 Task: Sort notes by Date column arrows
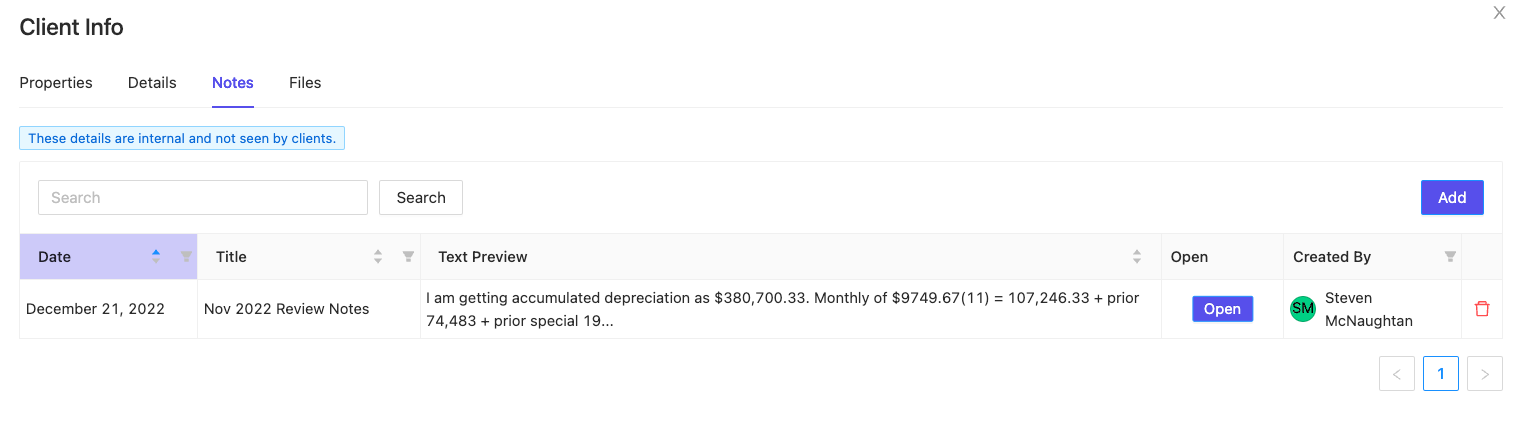[x=156, y=257]
